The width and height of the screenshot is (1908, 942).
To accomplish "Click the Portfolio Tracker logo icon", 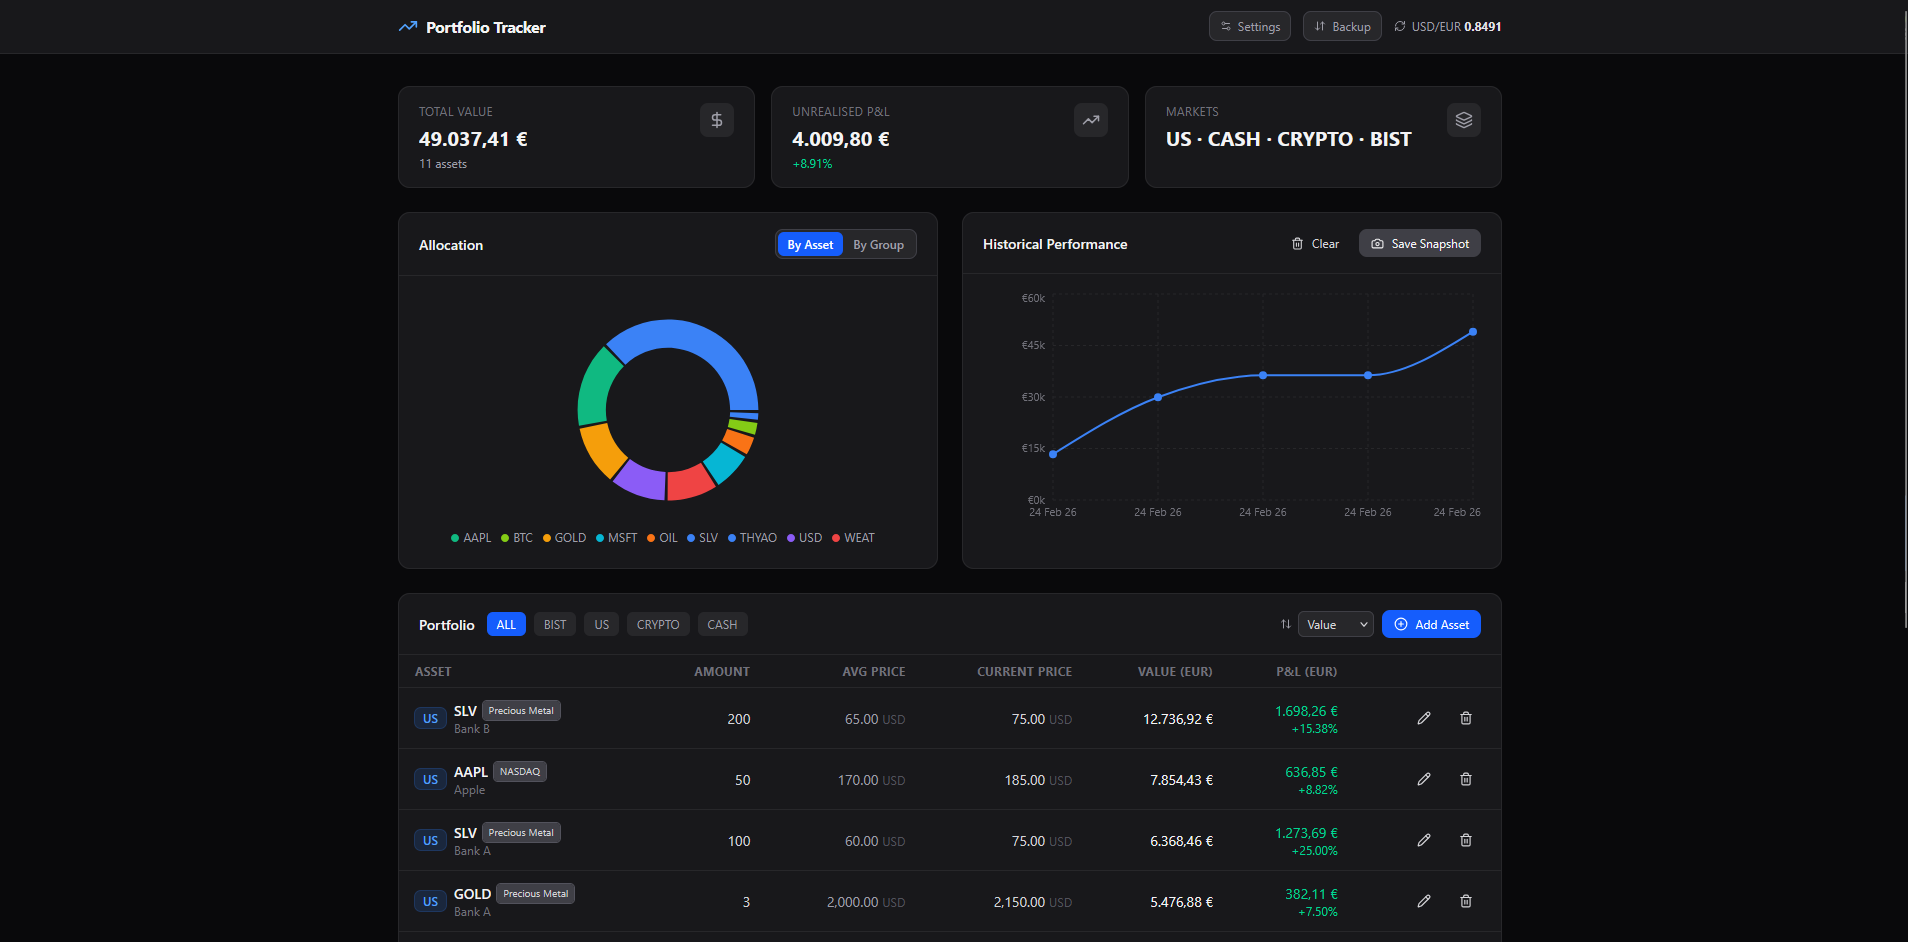I will tap(406, 26).
